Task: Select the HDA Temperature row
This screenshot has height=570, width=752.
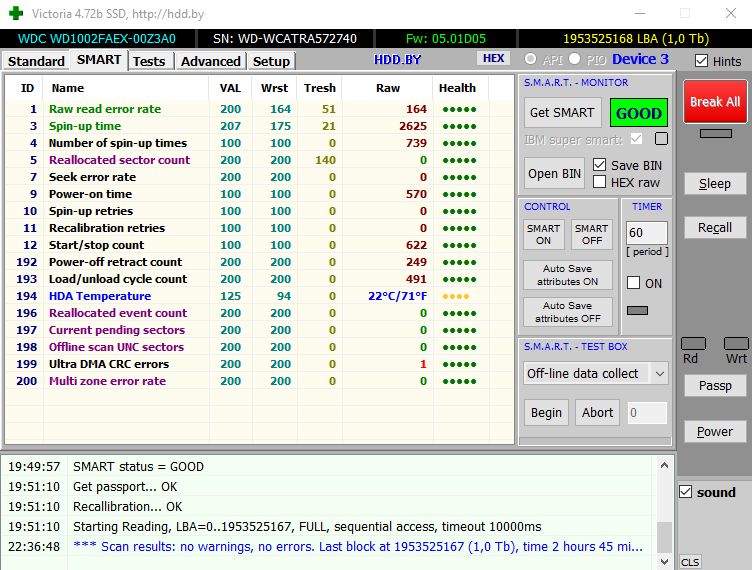Action: point(259,296)
